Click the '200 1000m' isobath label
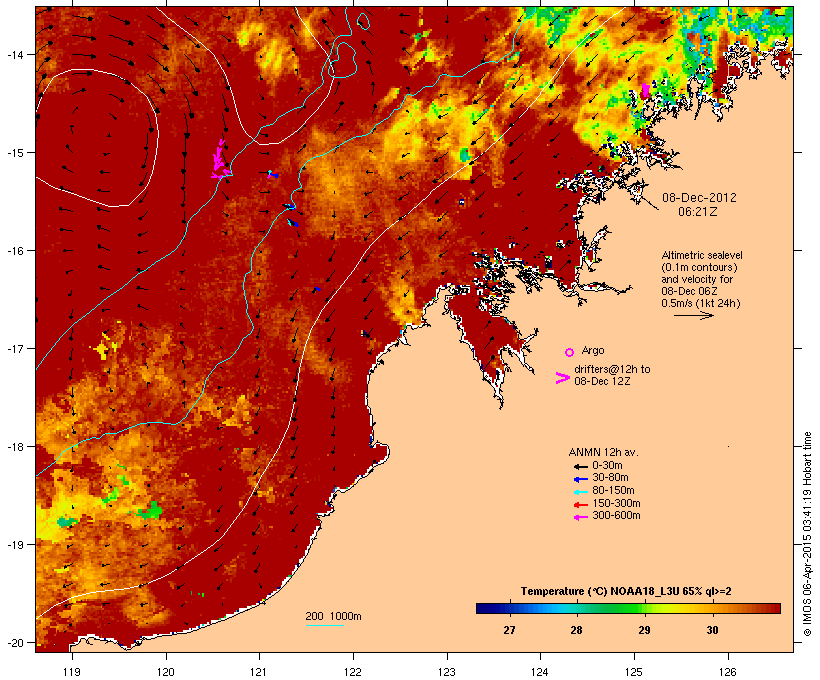 tap(333, 616)
